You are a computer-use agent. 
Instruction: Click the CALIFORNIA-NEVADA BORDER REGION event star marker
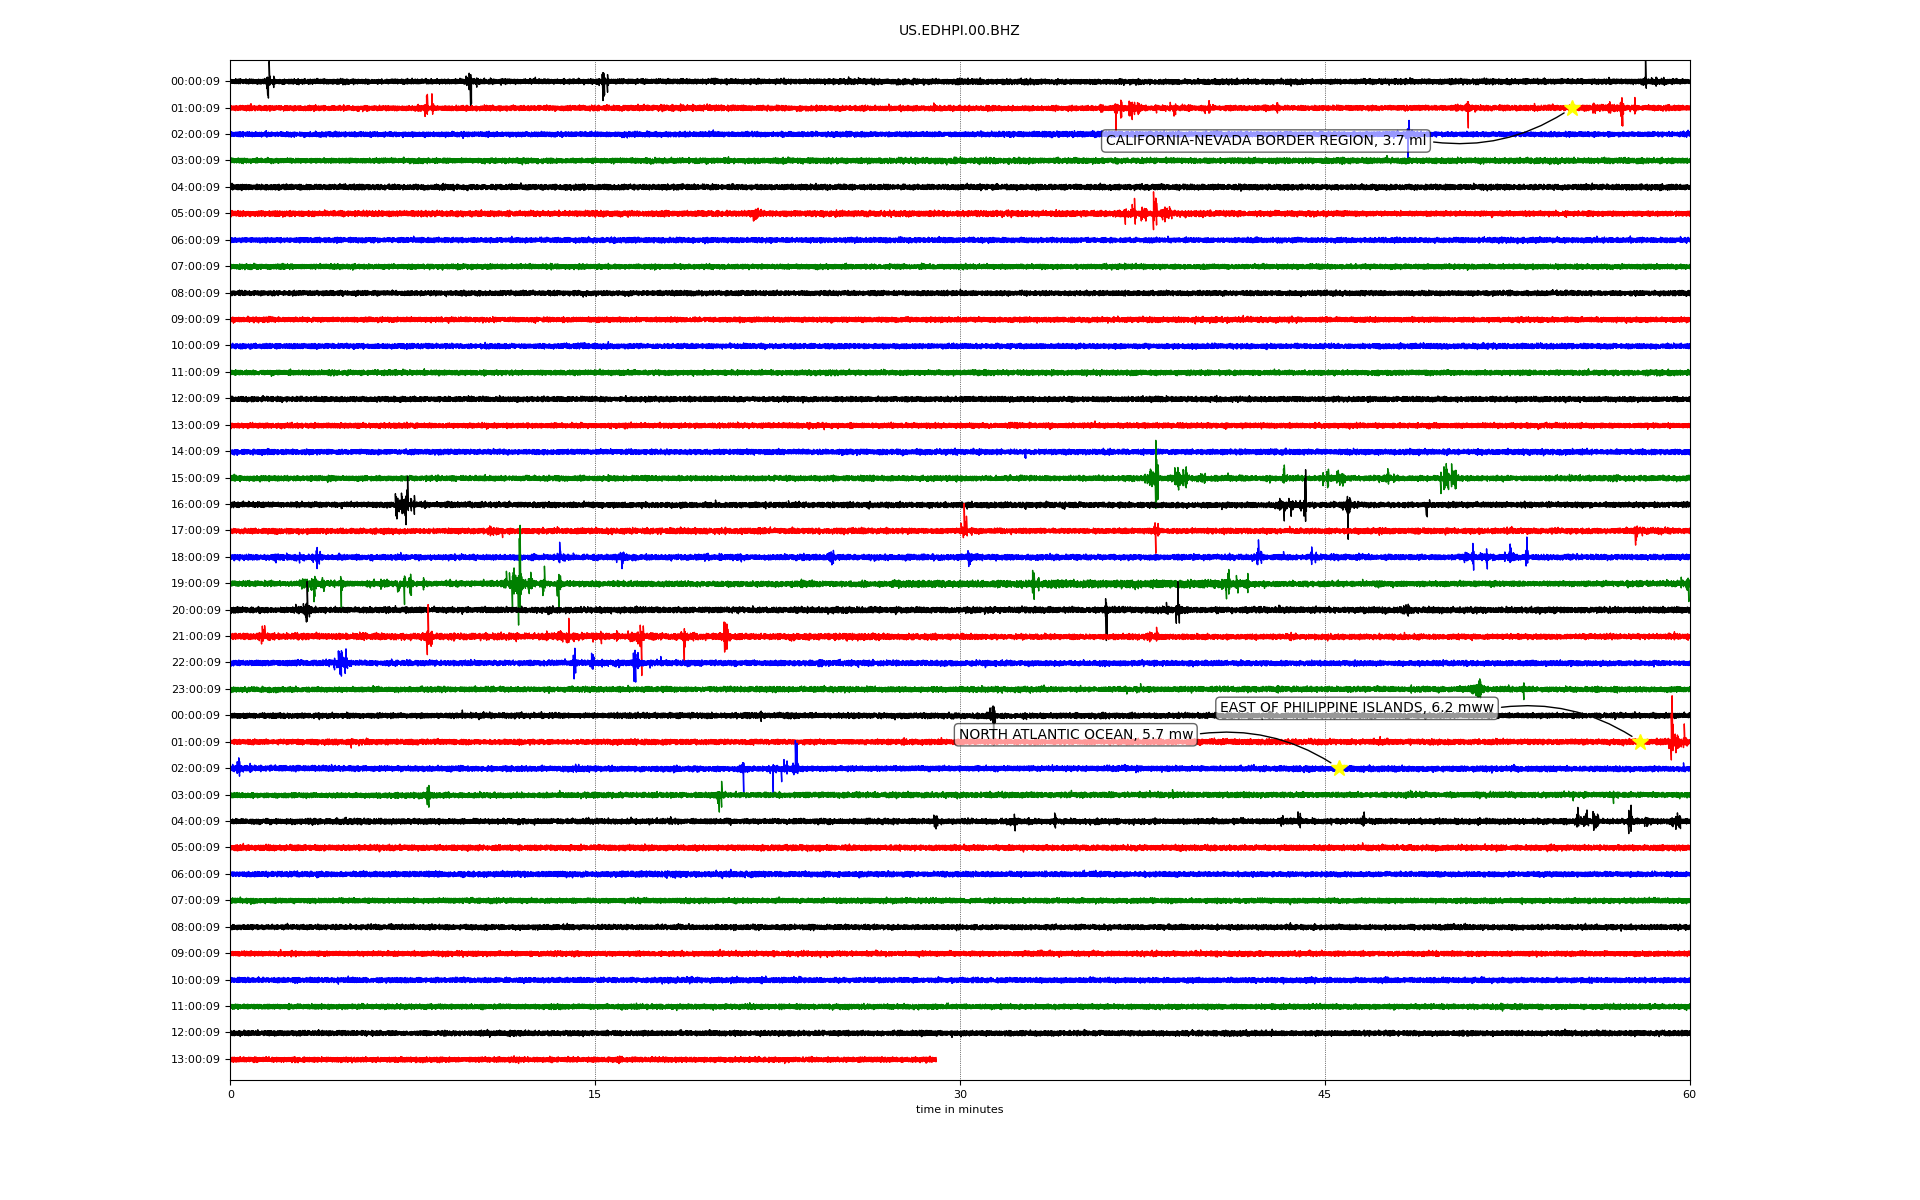tap(1571, 108)
